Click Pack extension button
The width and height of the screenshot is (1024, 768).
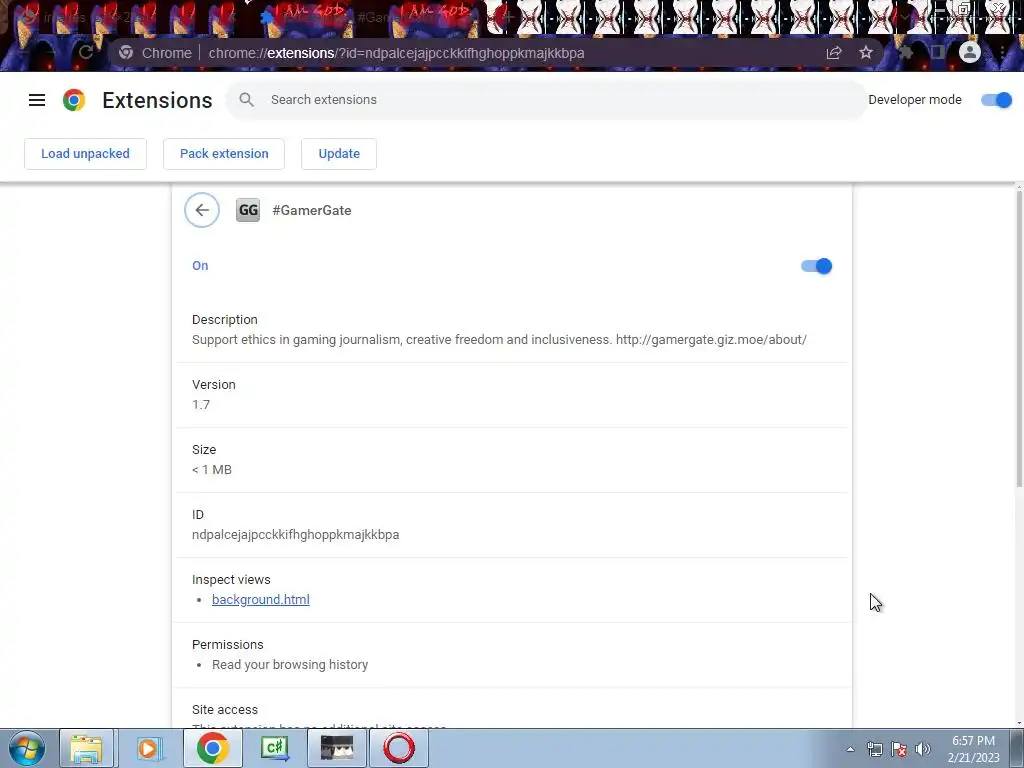(x=224, y=153)
